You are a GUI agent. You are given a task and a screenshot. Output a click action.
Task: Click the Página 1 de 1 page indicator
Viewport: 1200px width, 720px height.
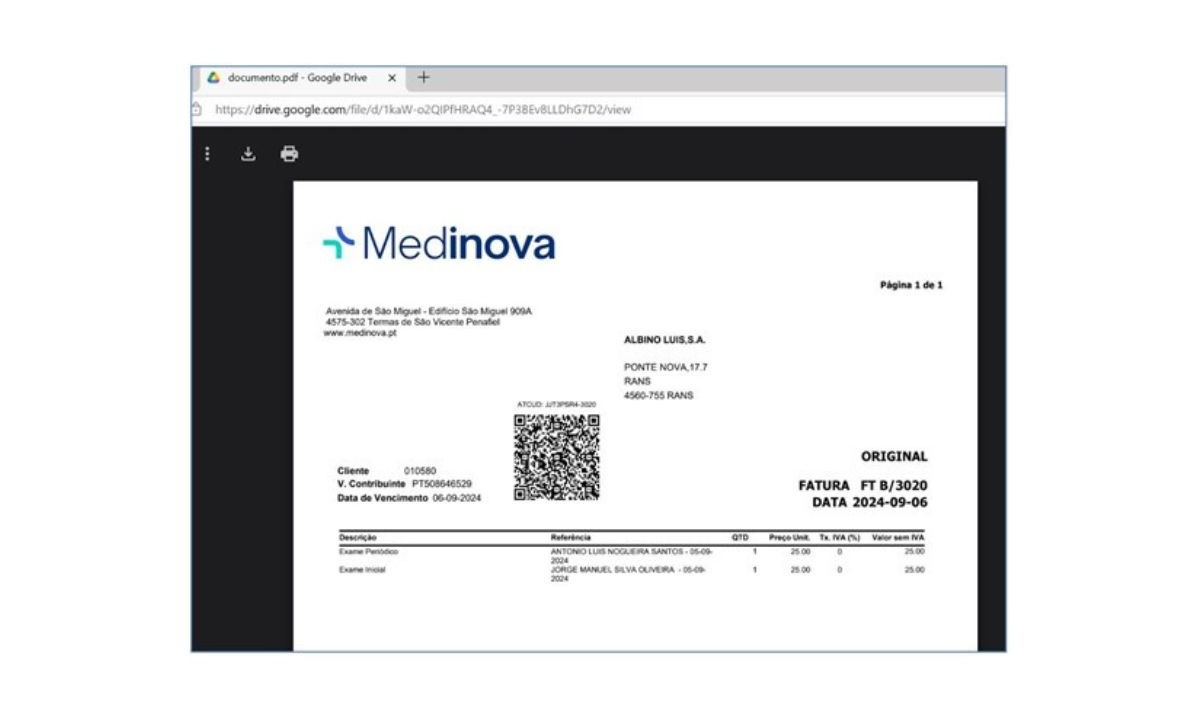(911, 285)
